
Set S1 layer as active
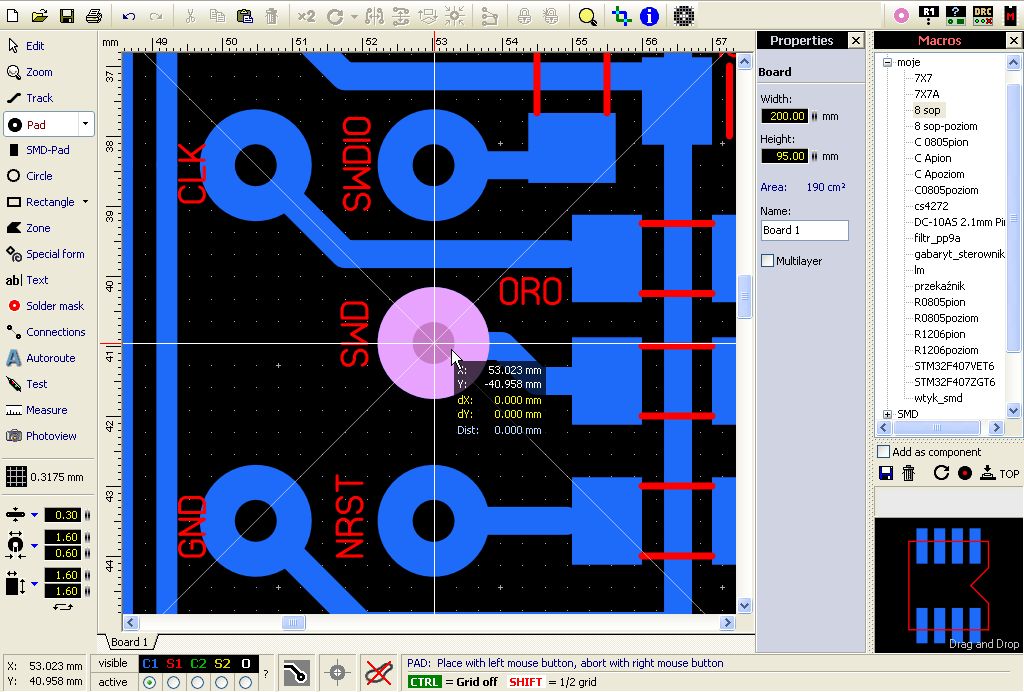174,682
